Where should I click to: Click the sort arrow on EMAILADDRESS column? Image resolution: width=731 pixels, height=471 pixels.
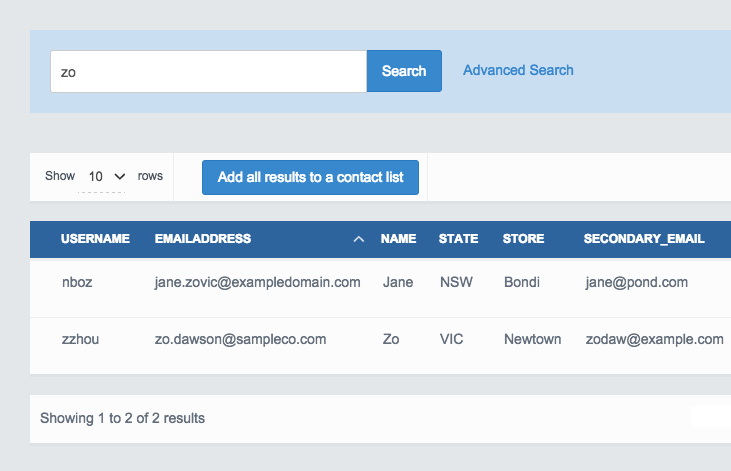[x=358, y=240]
